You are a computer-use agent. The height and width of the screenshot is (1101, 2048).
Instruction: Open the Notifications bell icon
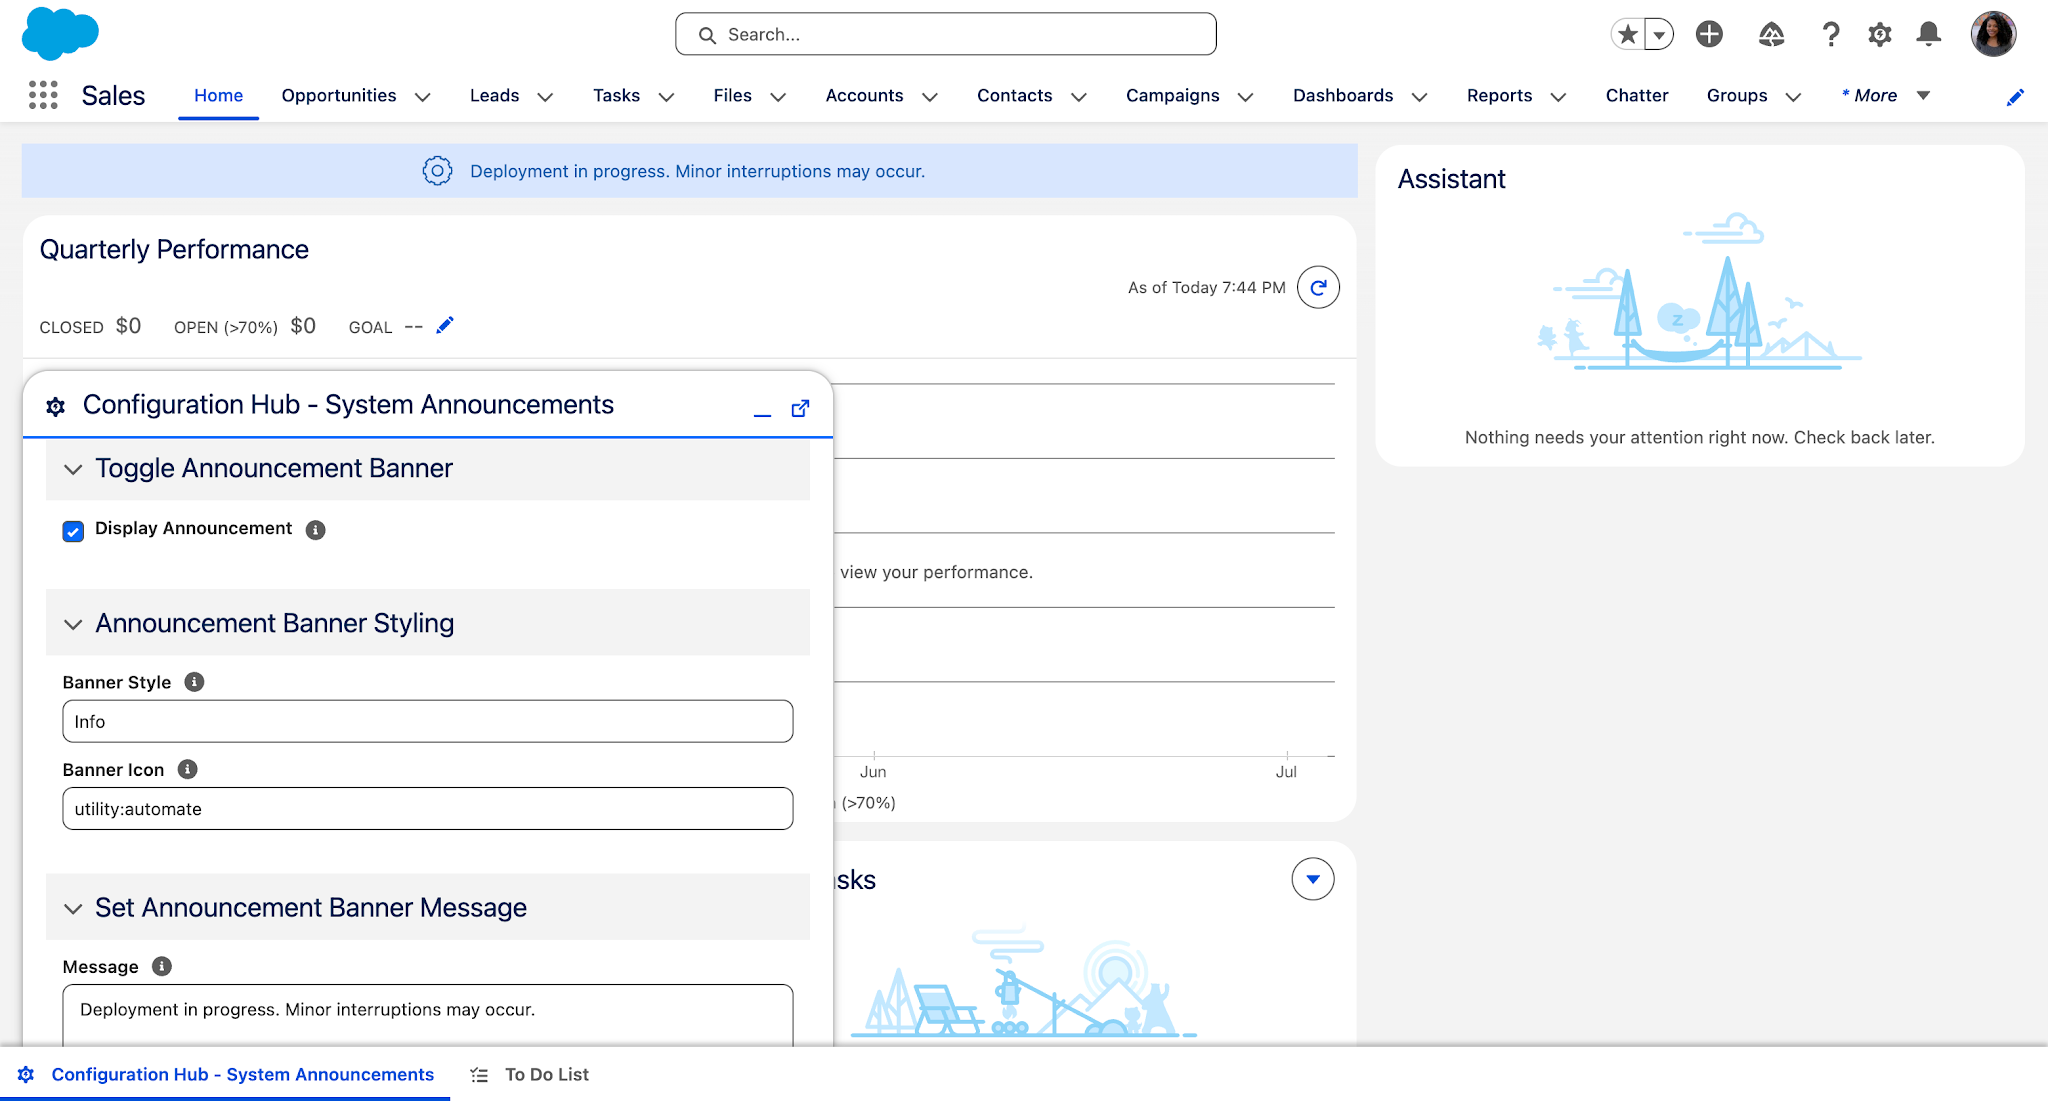[x=1928, y=33]
